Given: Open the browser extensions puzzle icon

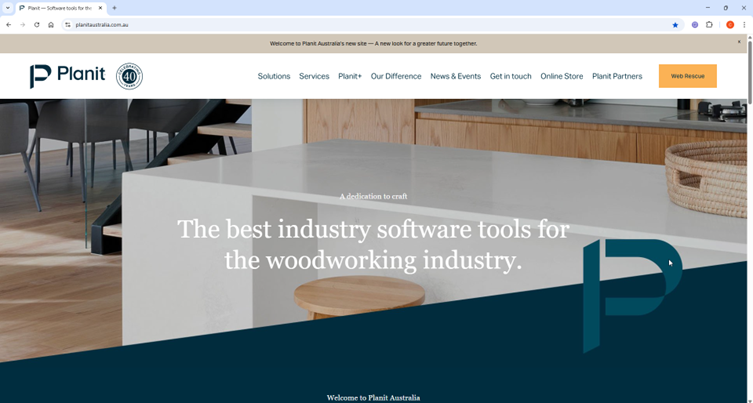Looking at the screenshot, I should click(x=709, y=25).
